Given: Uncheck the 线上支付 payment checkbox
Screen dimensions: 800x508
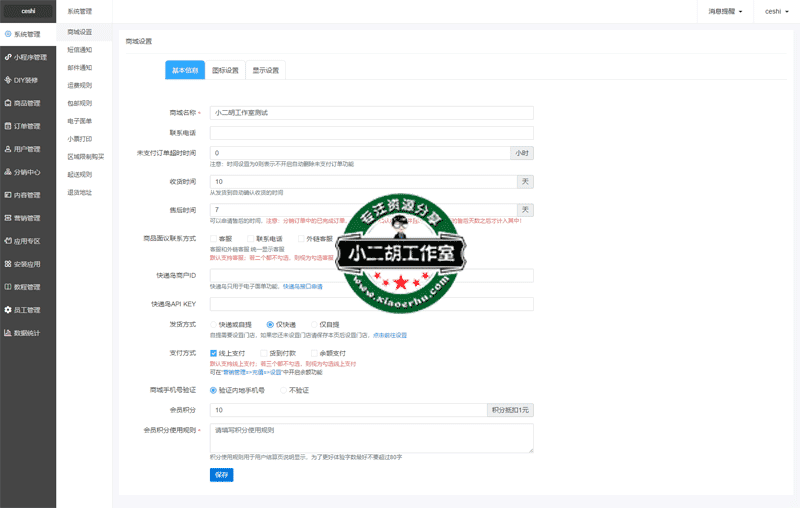Looking at the screenshot, I should click(213, 353).
